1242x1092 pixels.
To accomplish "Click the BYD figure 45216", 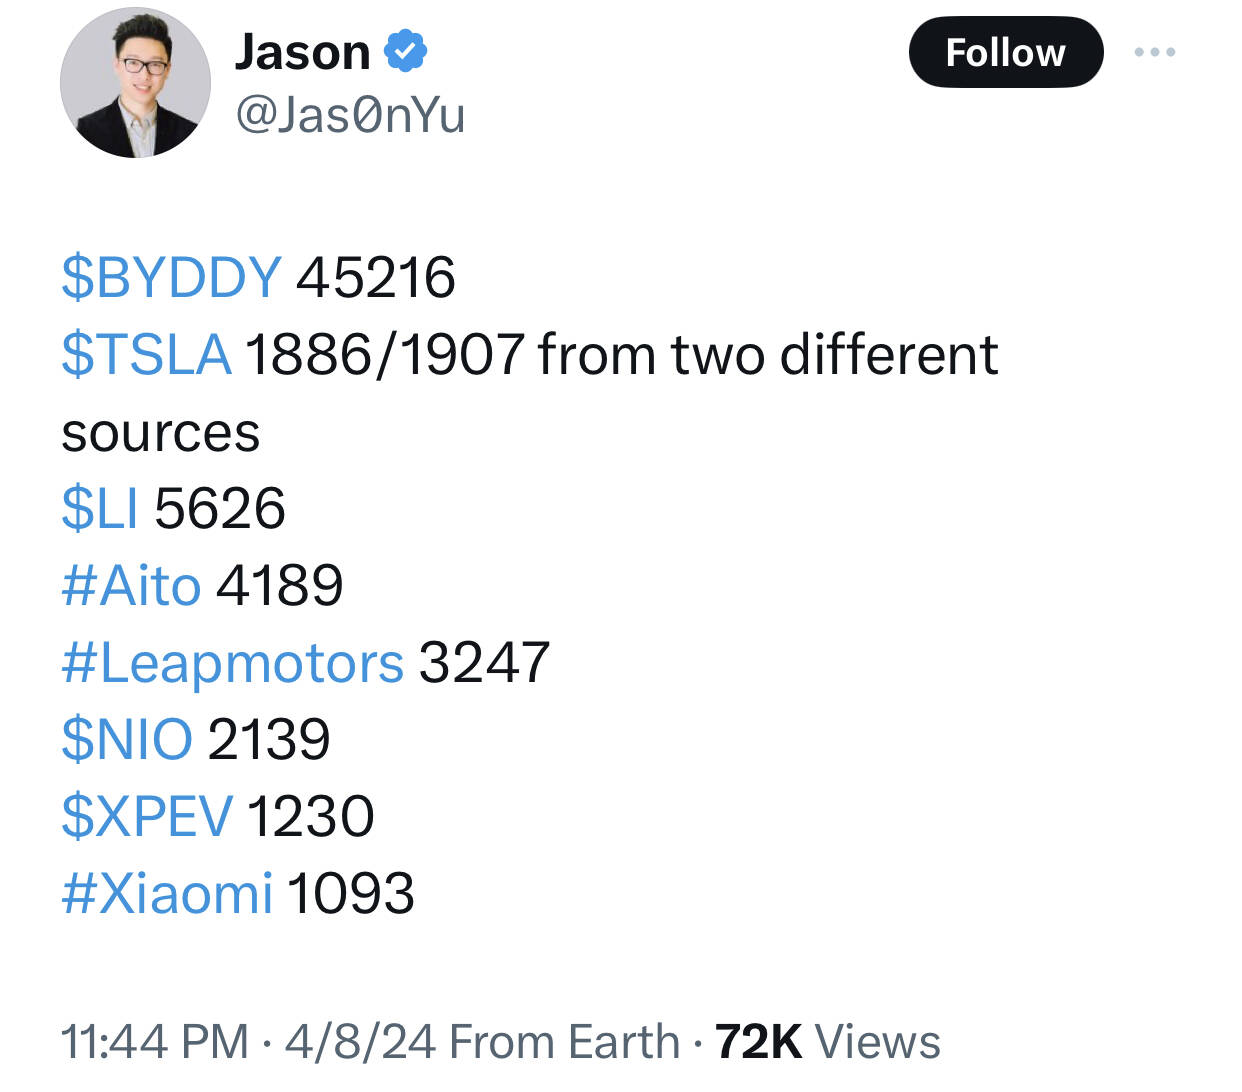I will click(x=376, y=277).
